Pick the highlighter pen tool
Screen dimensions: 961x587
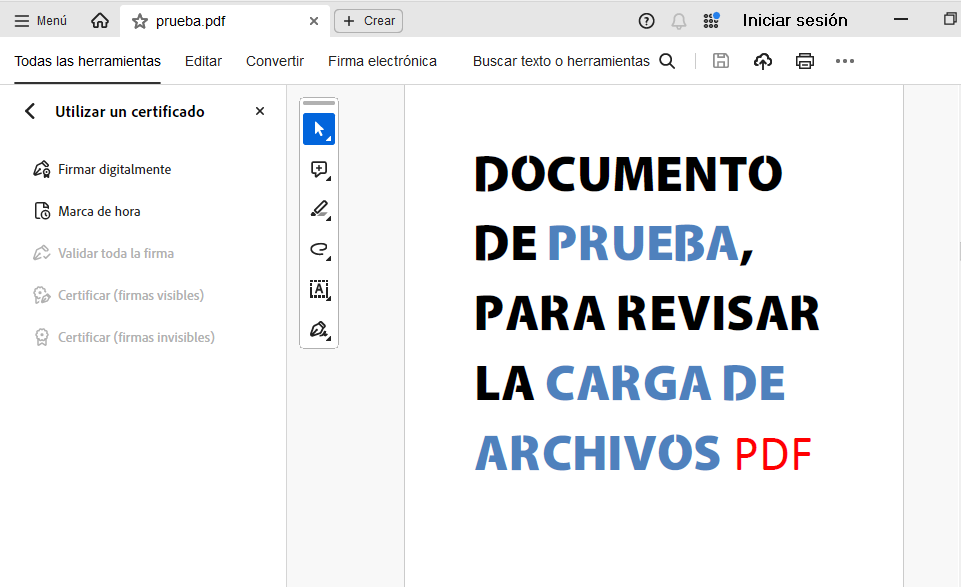pyautogui.click(x=319, y=210)
